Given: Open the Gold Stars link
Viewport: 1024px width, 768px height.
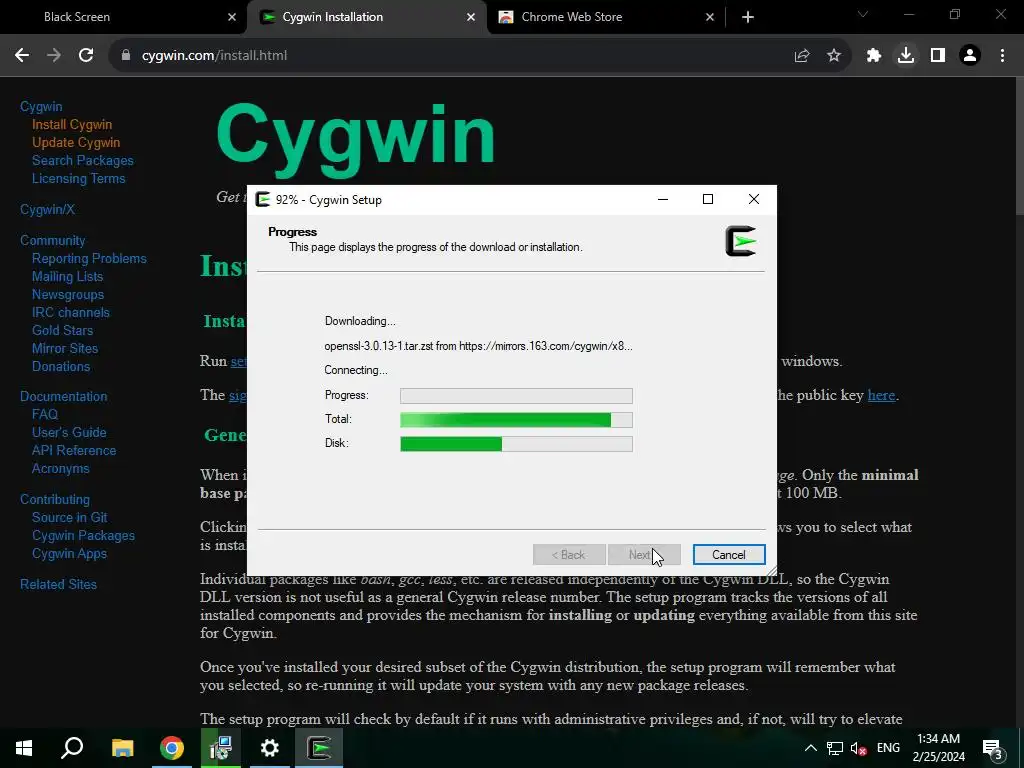Looking at the screenshot, I should (62, 330).
